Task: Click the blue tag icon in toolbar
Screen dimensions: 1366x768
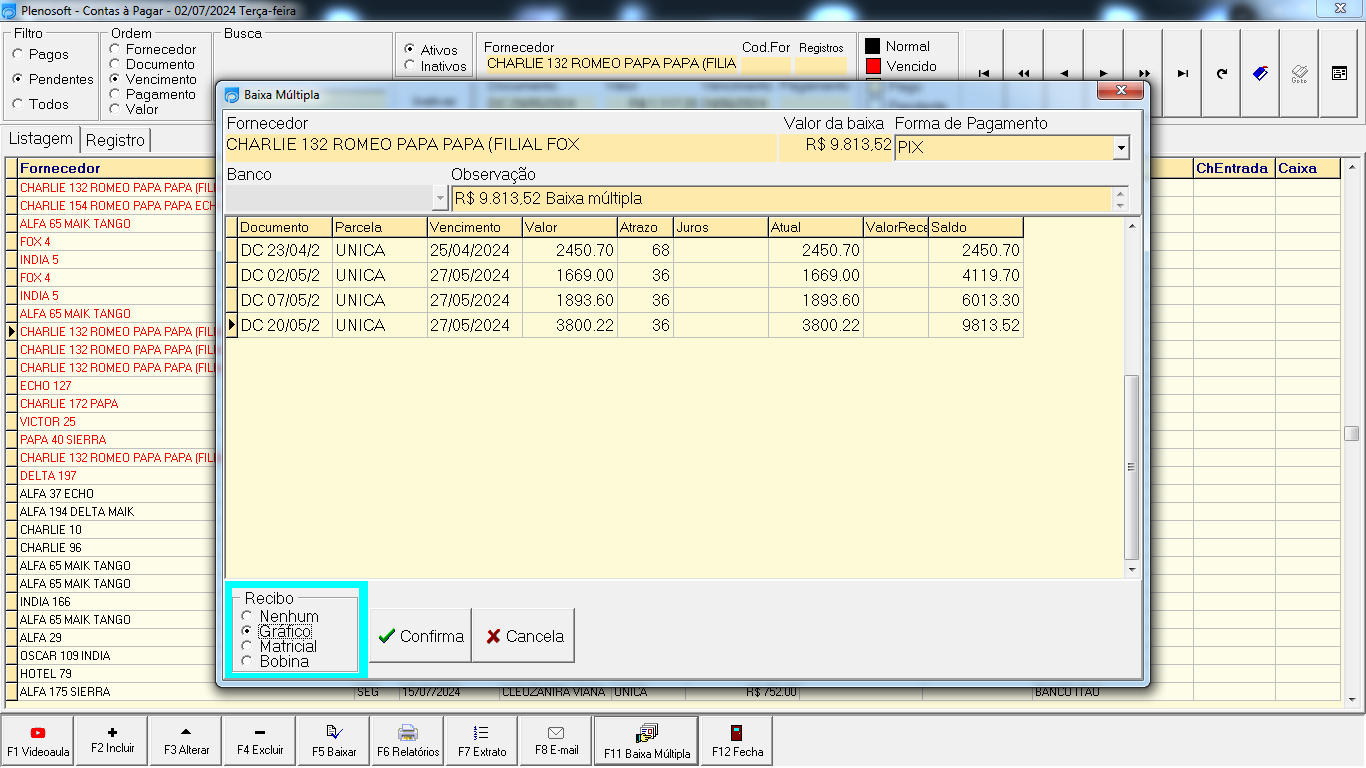Action: 1261,73
